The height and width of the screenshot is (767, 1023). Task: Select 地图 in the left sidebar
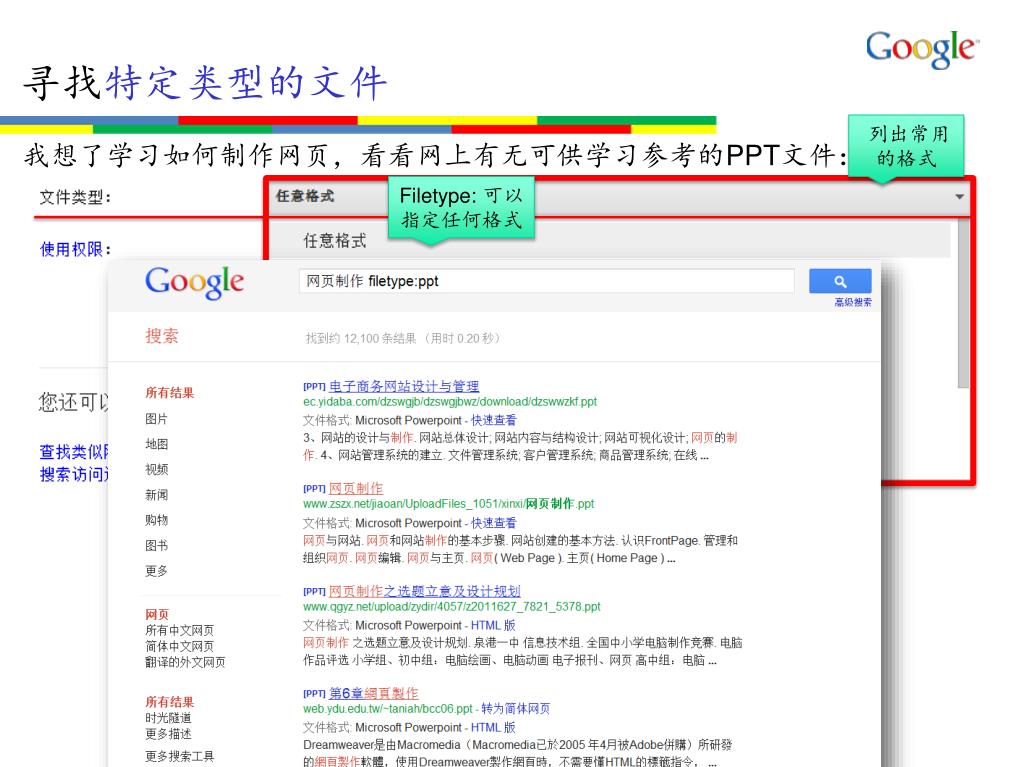pyautogui.click(x=157, y=444)
